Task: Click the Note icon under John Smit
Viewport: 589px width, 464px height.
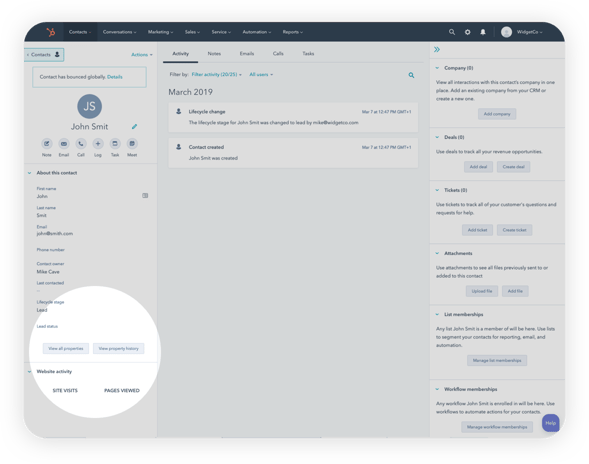Action: click(x=47, y=144)
